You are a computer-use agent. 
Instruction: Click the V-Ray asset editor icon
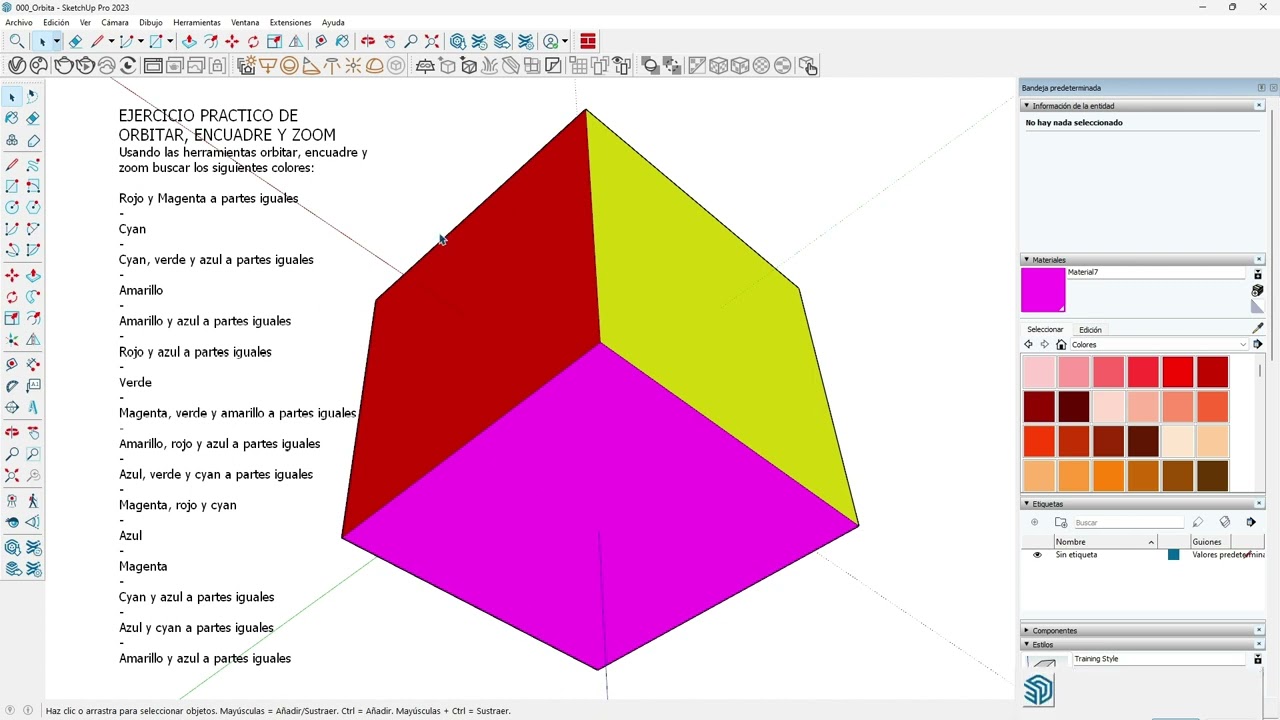pyautogui.click(x=17, y=66)
